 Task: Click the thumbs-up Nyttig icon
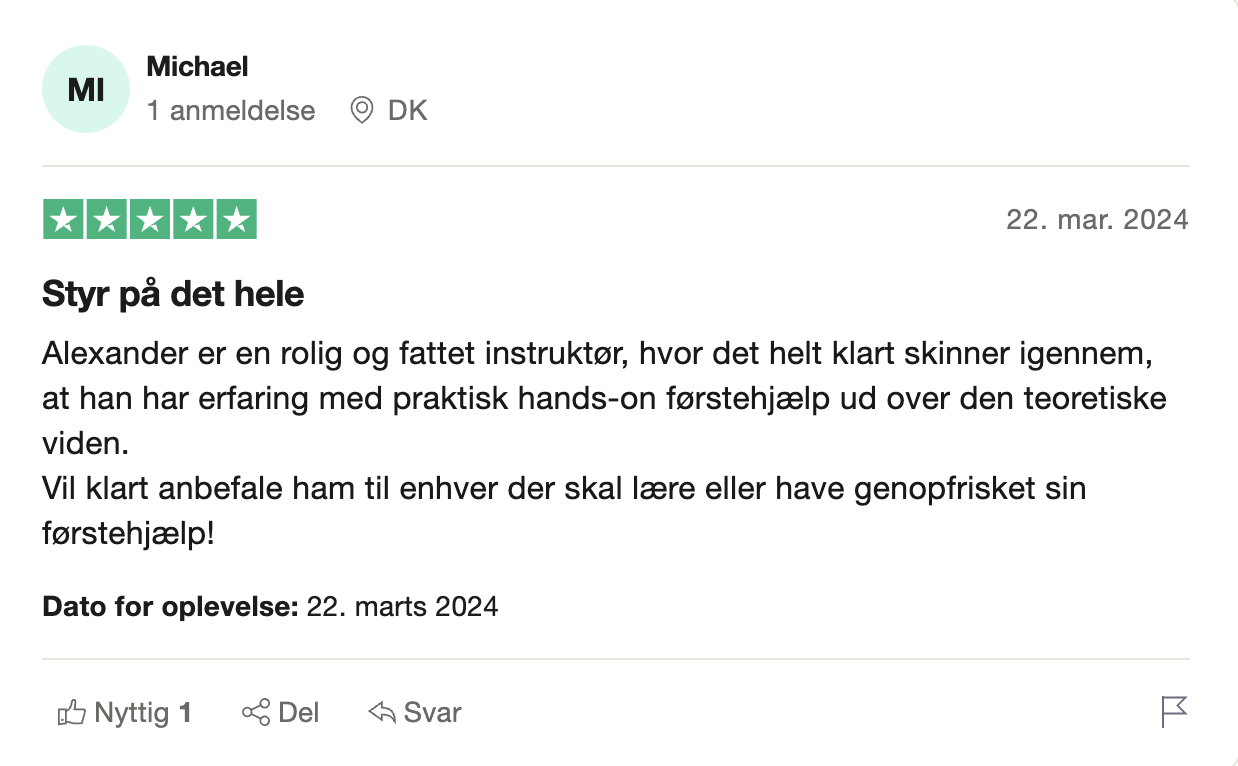pyautogui.click(x=71, y=712)
